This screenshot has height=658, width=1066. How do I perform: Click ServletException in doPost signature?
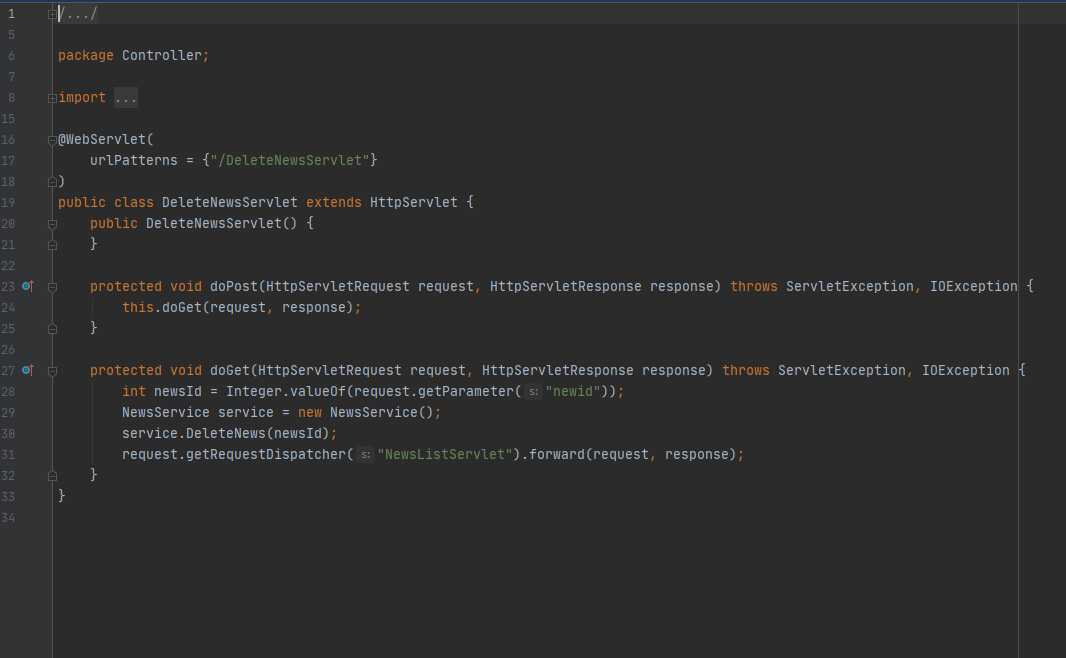pos(850,287)
